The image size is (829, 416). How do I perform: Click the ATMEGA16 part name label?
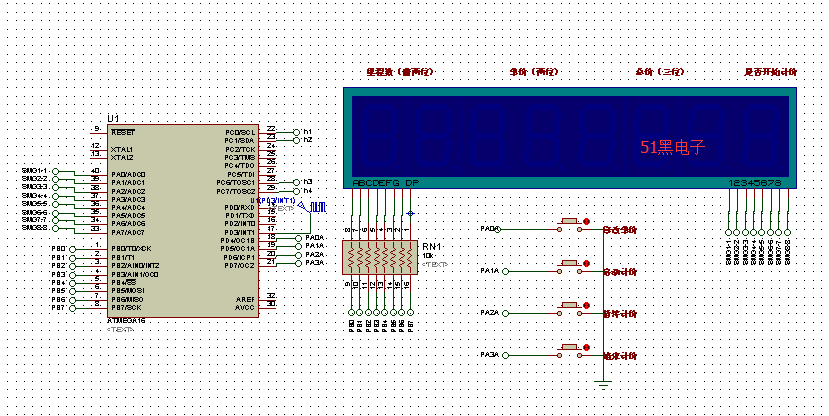126,321
